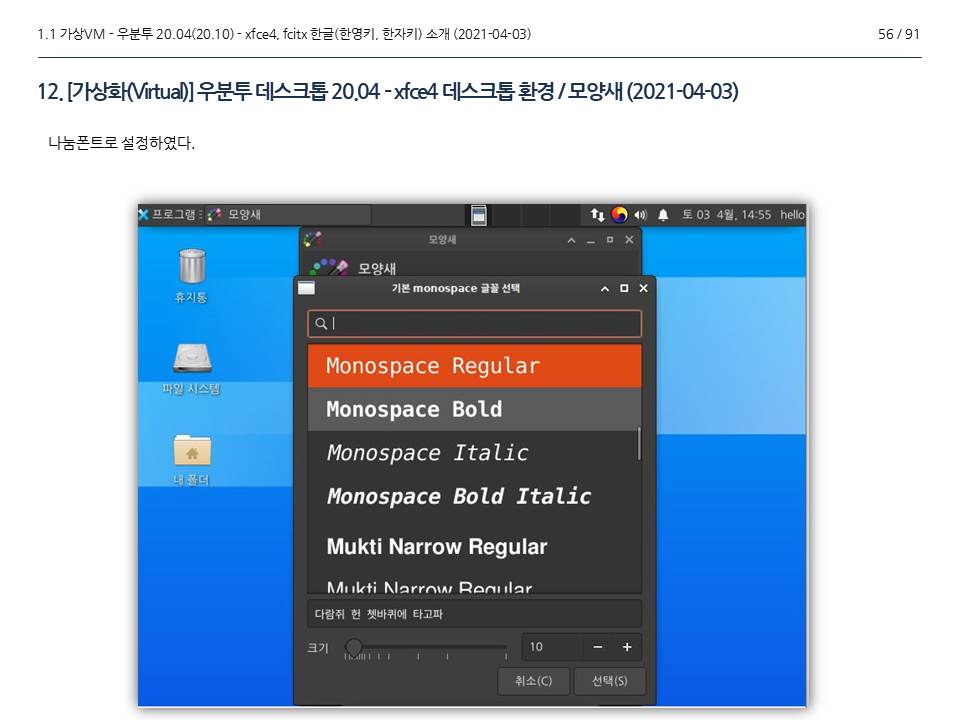Maximize the font selection dialog
The image size is (960, 720).
click(x=624, y=288)
